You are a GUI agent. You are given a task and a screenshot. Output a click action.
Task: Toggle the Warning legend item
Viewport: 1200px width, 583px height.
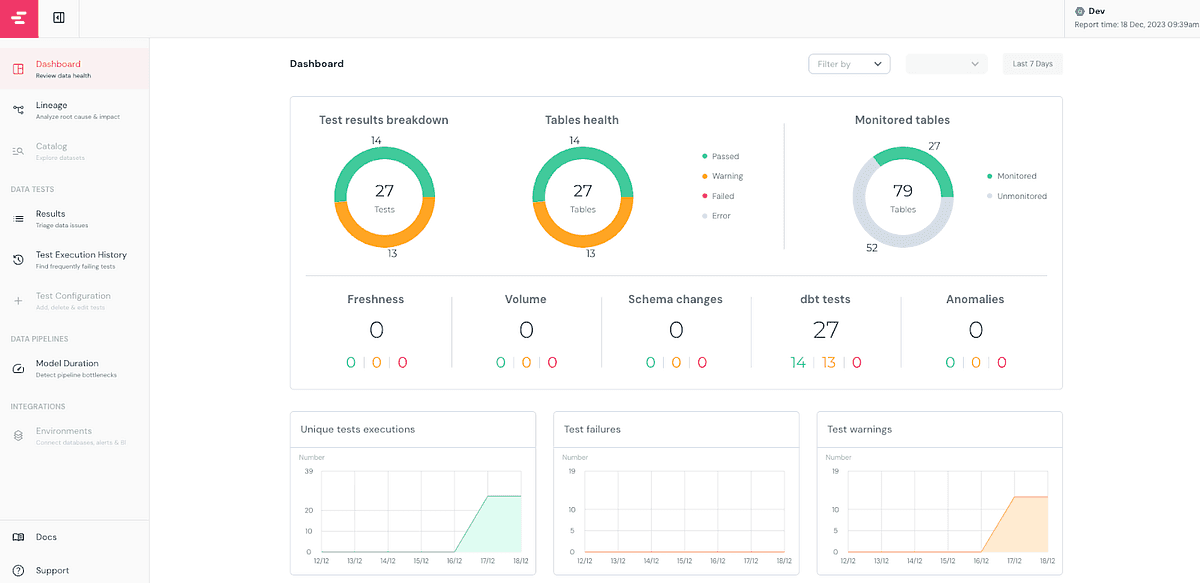click(723, 176)
